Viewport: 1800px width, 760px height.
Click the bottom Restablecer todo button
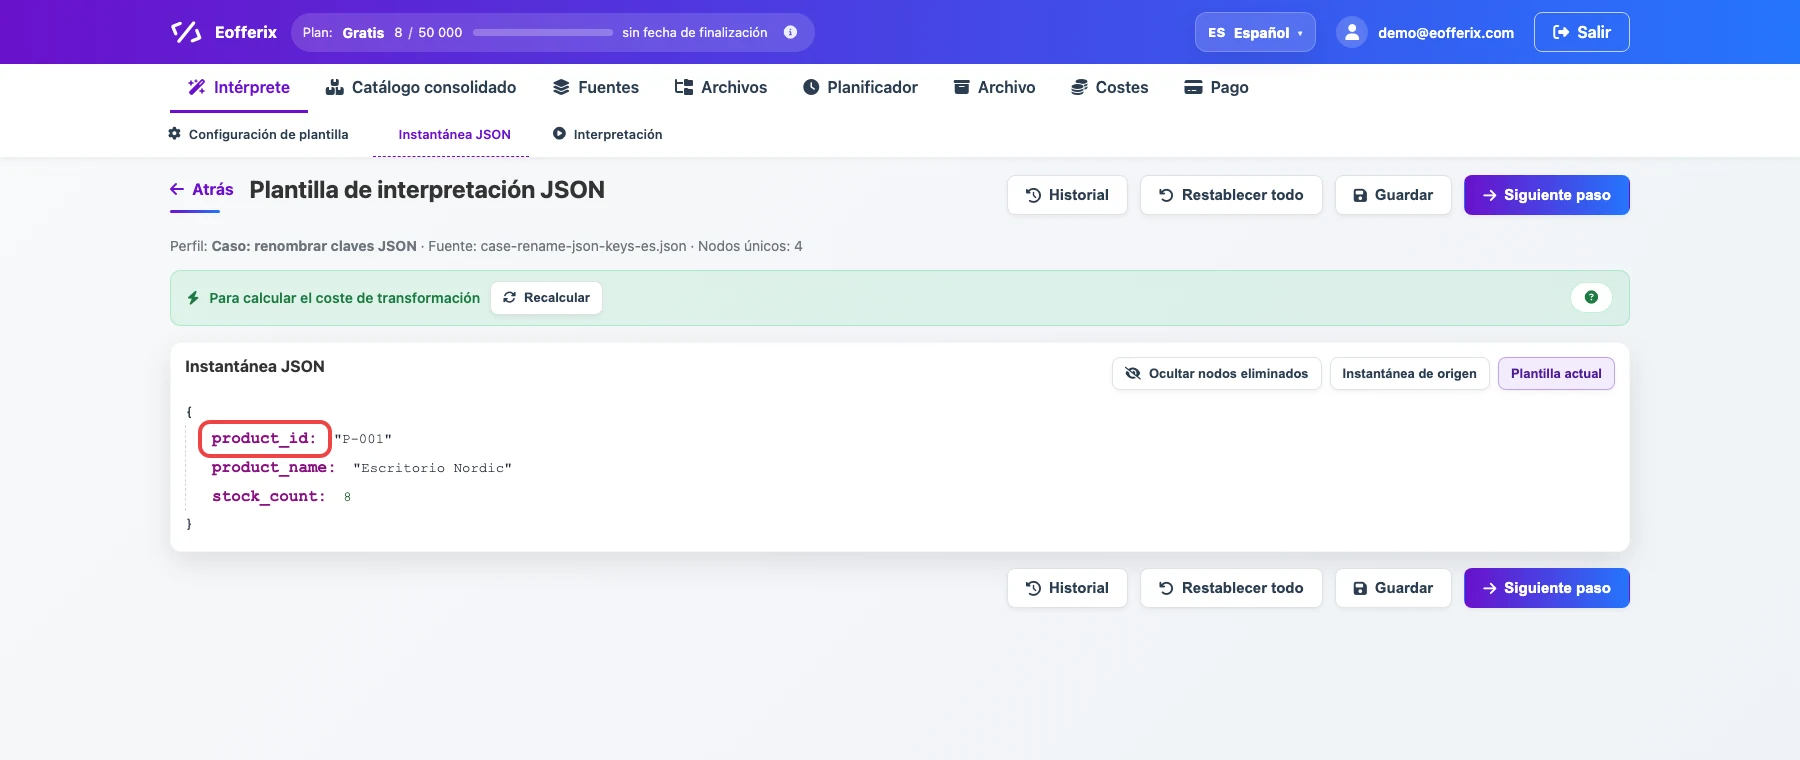[1231, 588]
